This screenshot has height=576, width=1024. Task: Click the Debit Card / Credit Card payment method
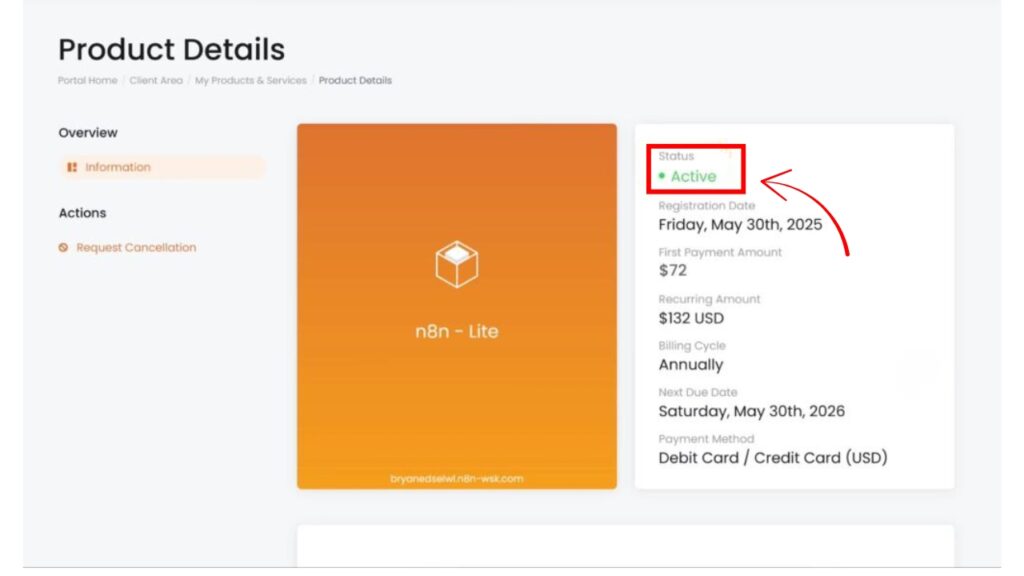coord(772,458)
